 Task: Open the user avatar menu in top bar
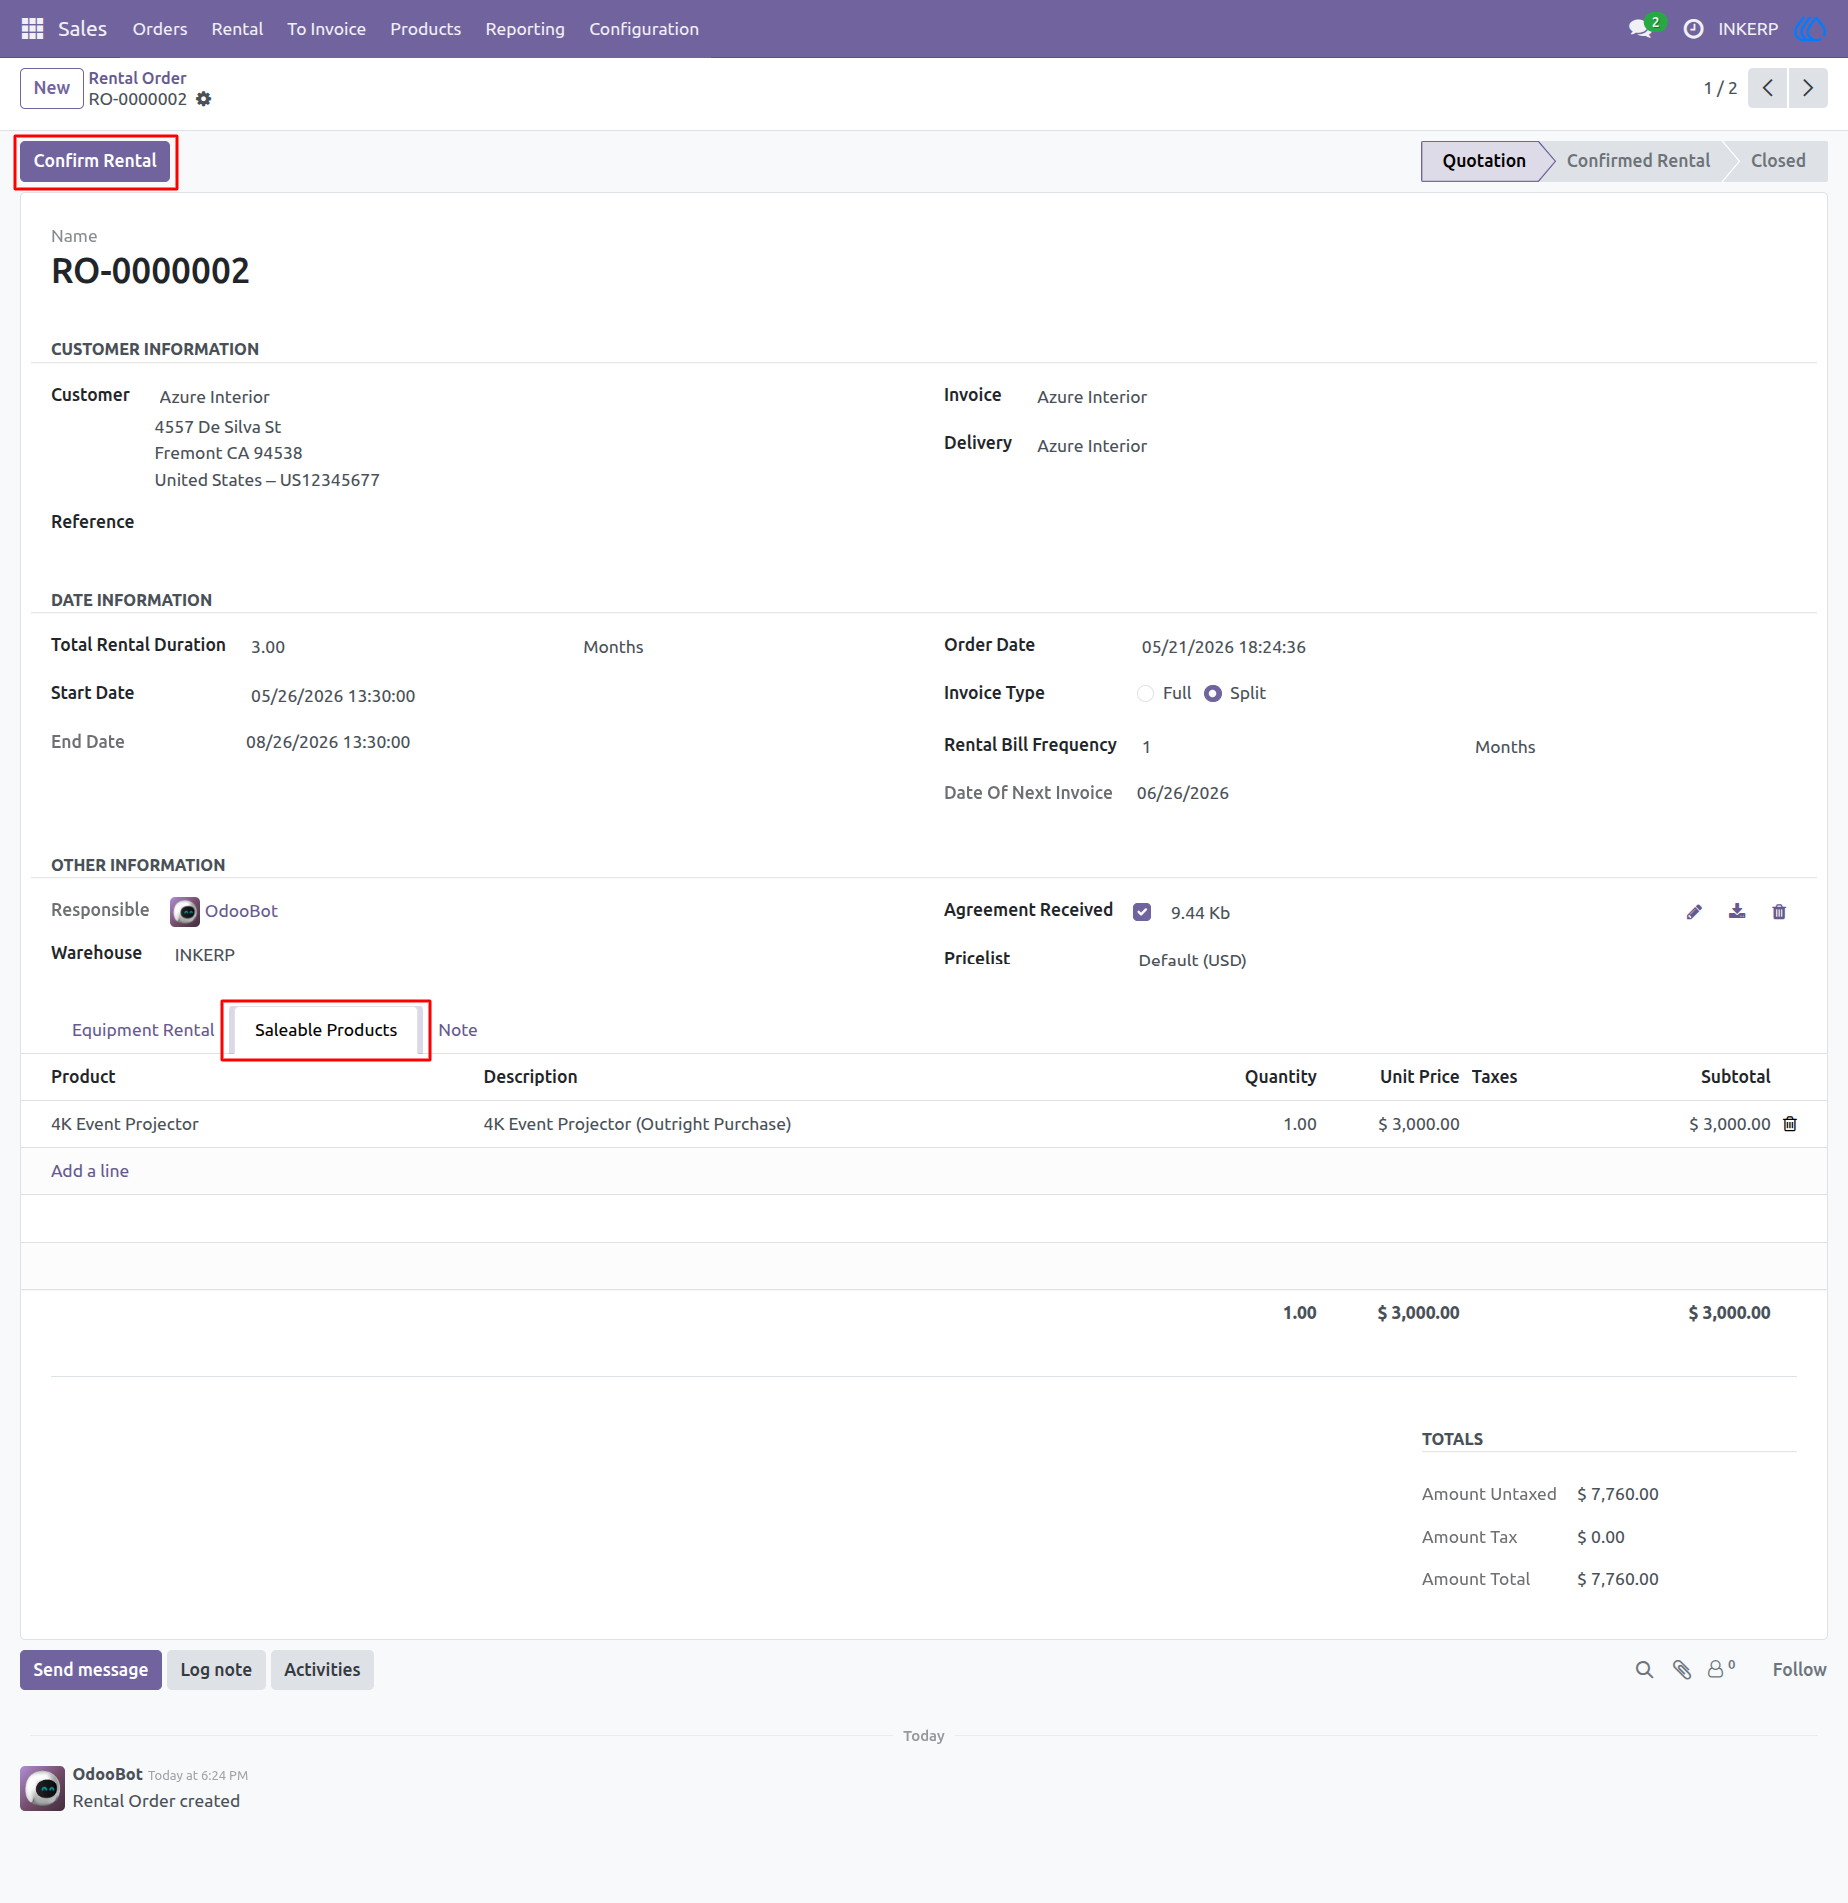[x=1811, y=29]
